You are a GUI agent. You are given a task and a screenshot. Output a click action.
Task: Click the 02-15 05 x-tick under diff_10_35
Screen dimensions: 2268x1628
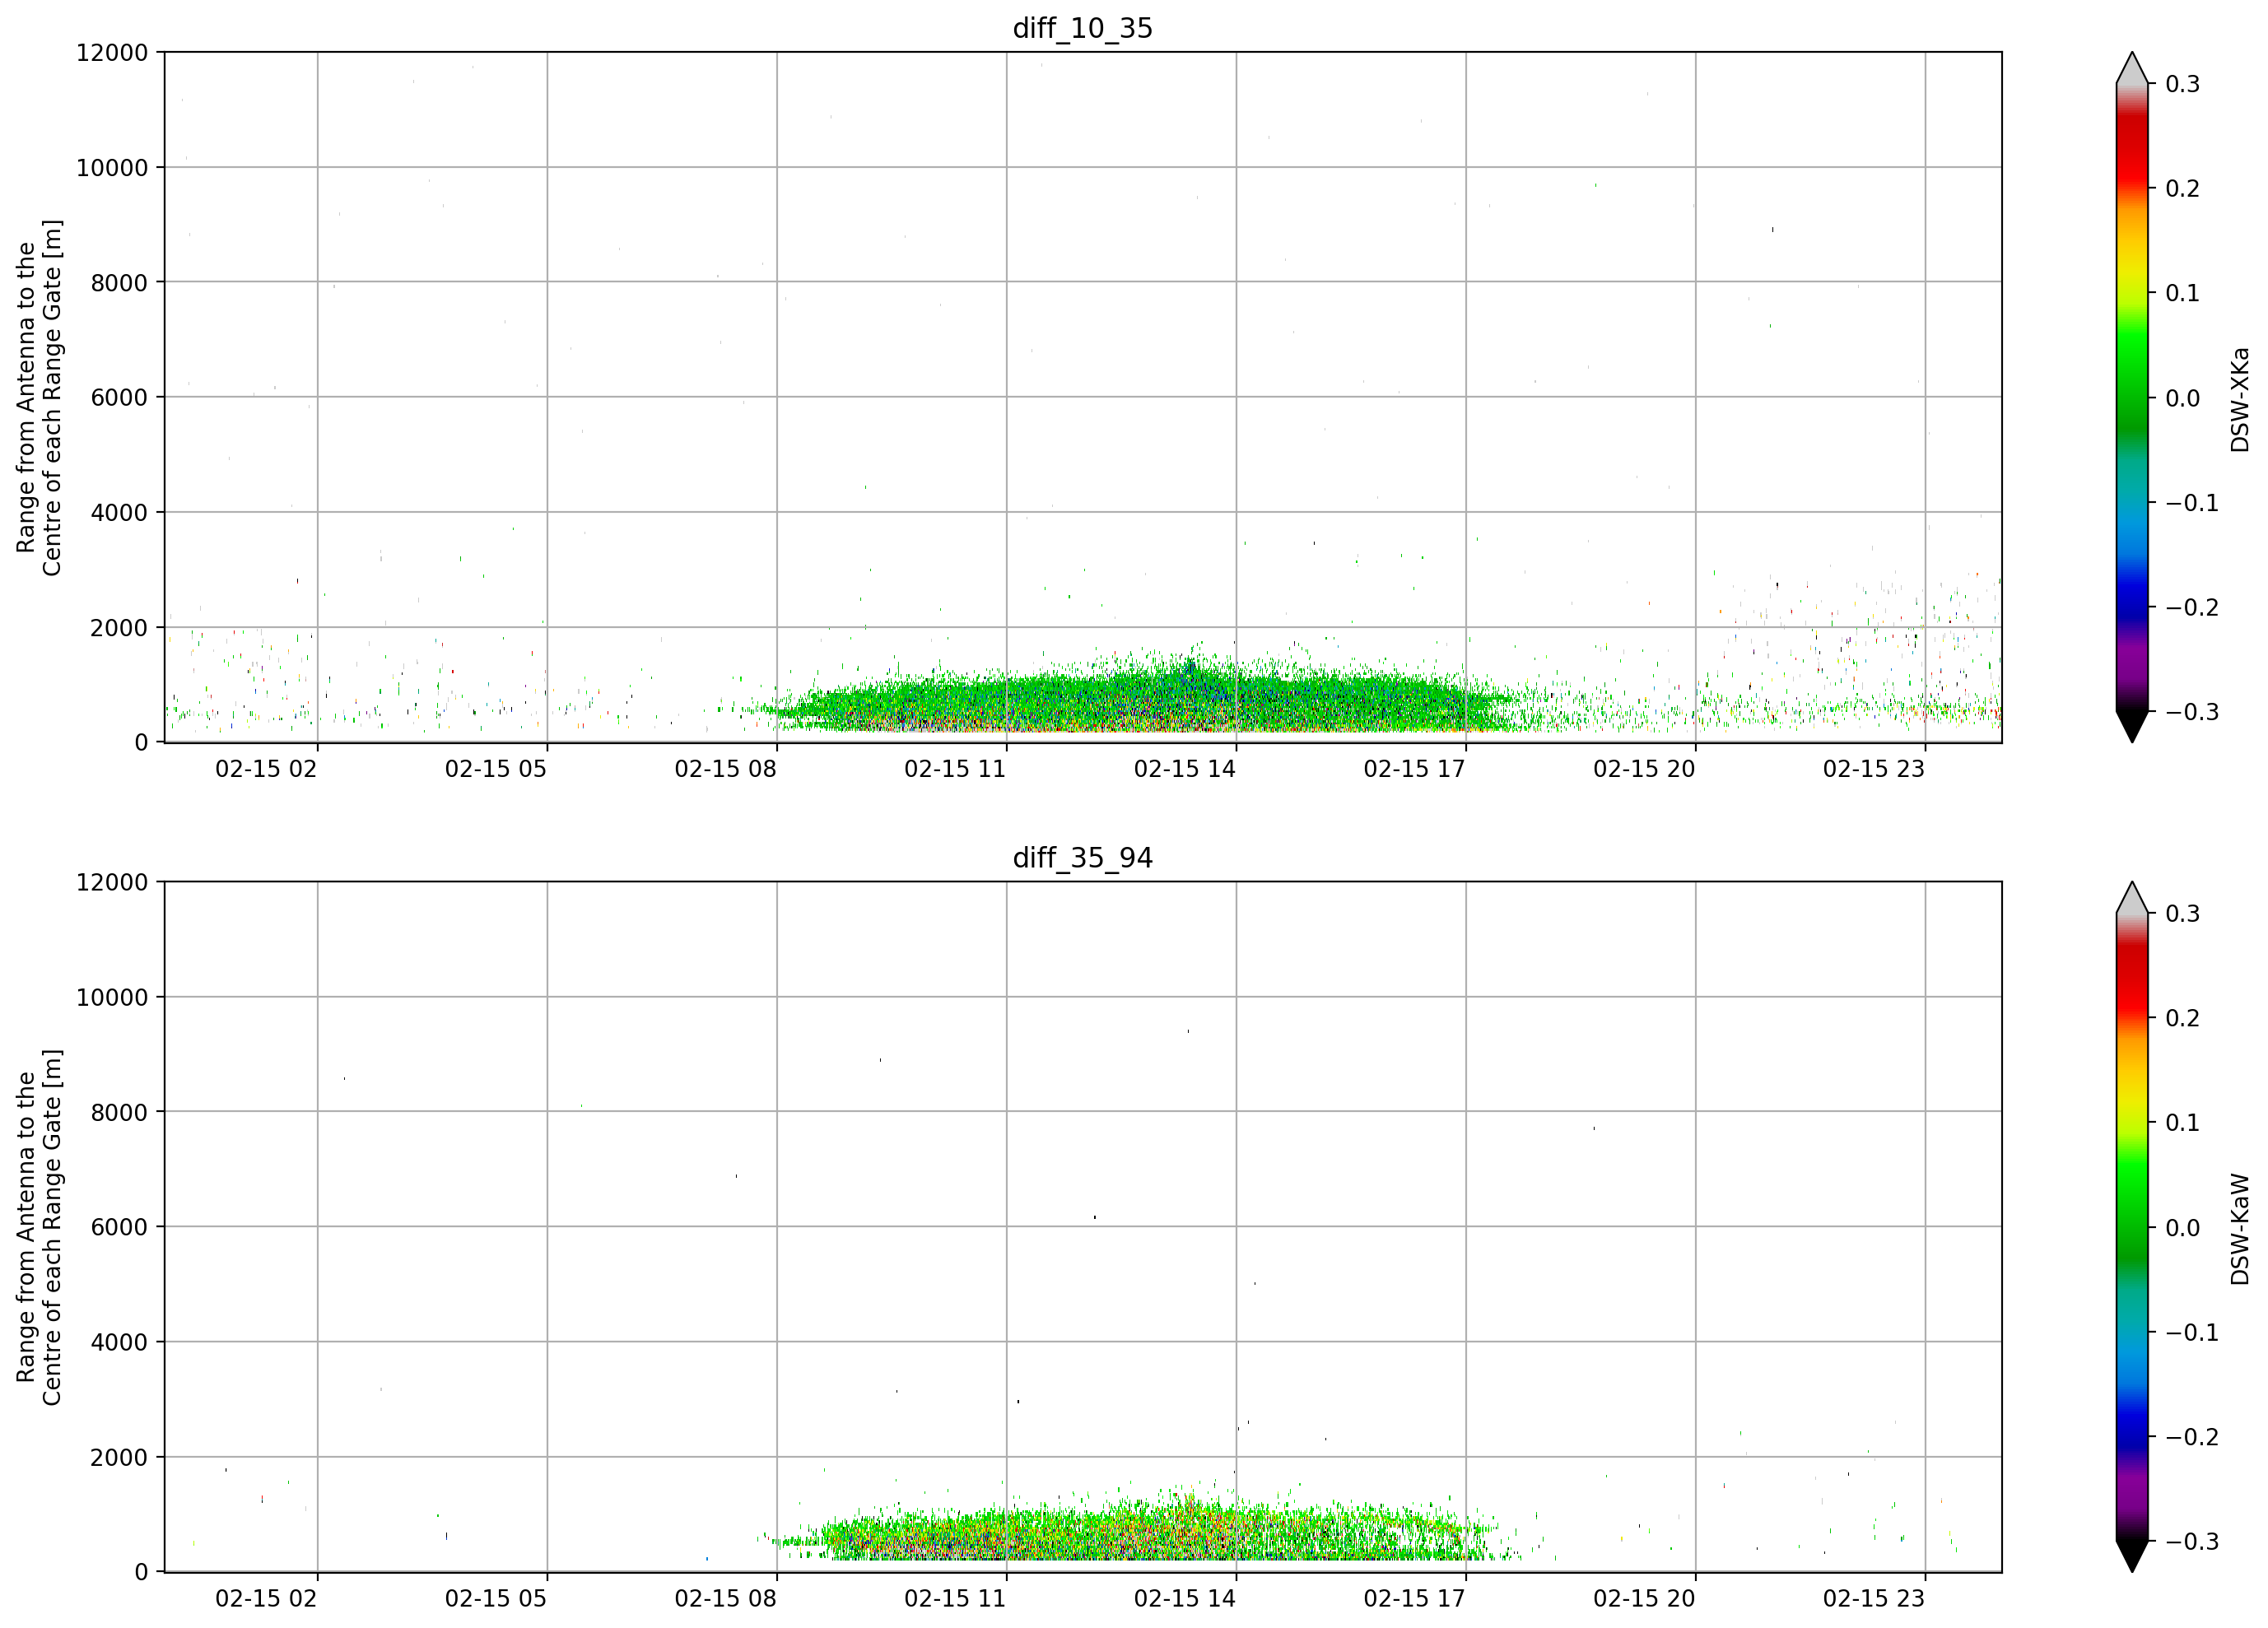coord(496,769)
